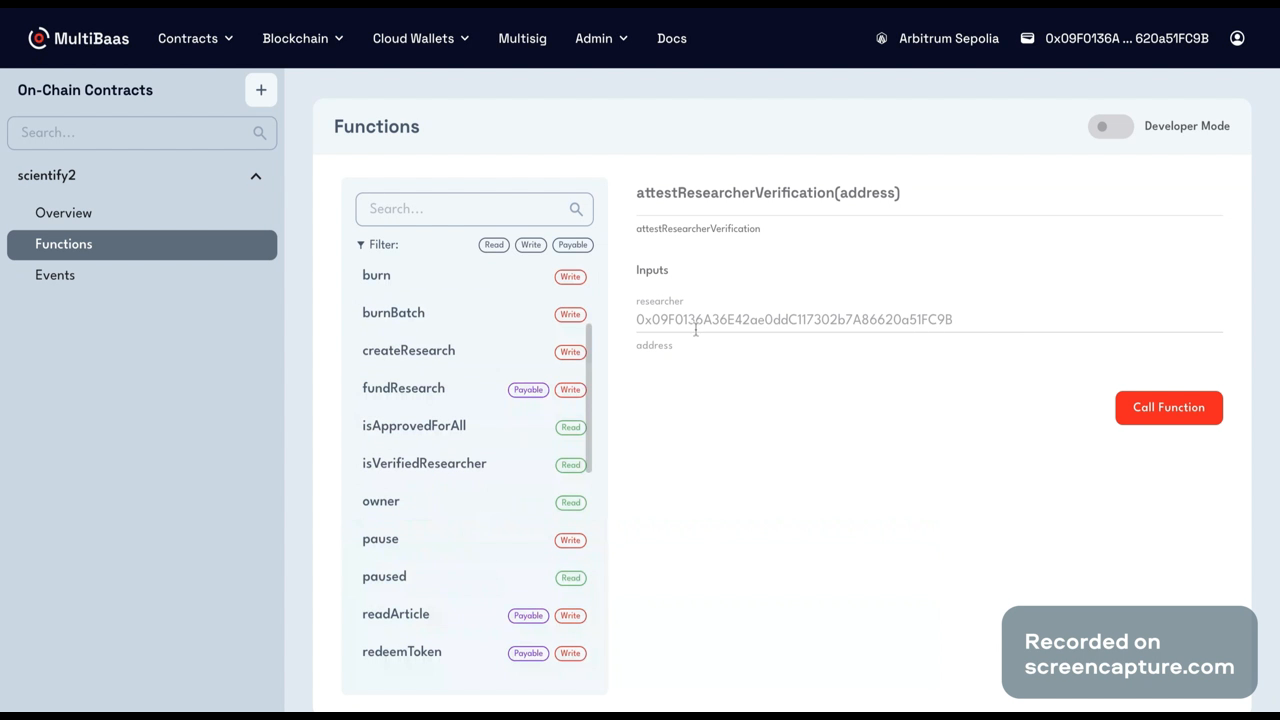Viewport: 1280px width, 720px height.
Task: Click the filter funnel icon
Action: (361, 245)
